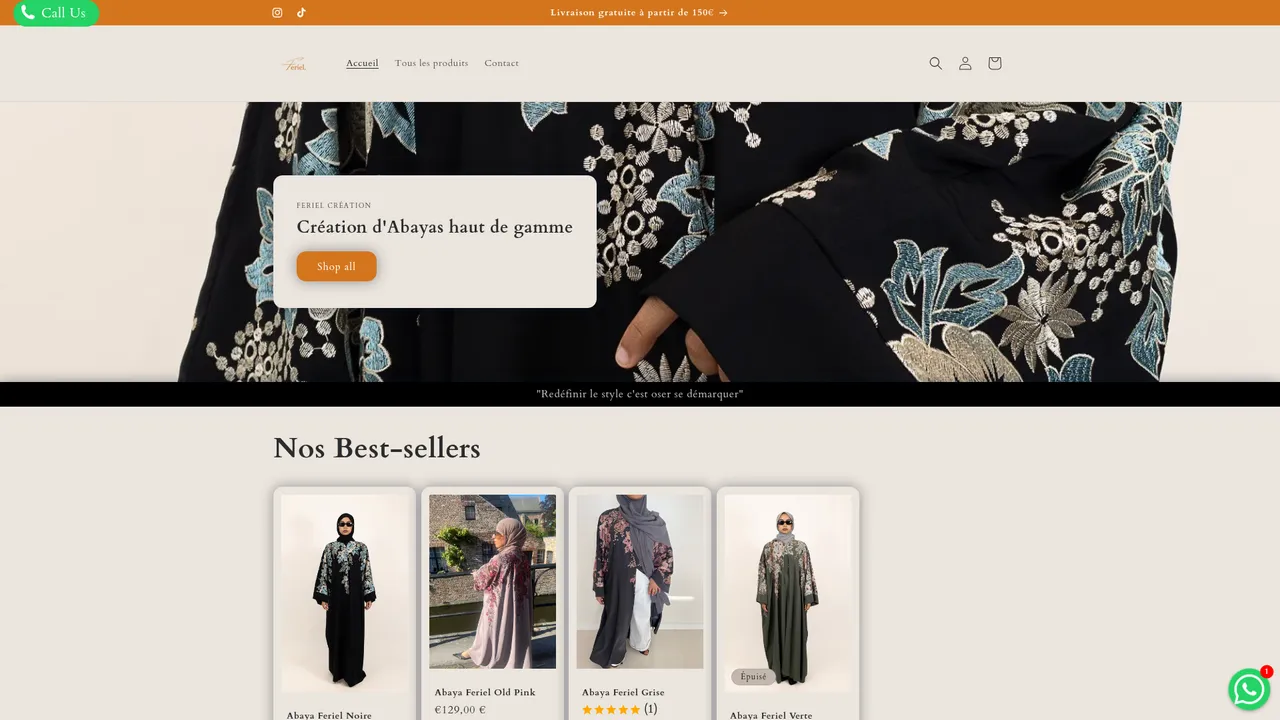The width and height of the screenshot is (1280, 720).
Task: Click the green Call Us button
Action: click(x=56, y=13)
